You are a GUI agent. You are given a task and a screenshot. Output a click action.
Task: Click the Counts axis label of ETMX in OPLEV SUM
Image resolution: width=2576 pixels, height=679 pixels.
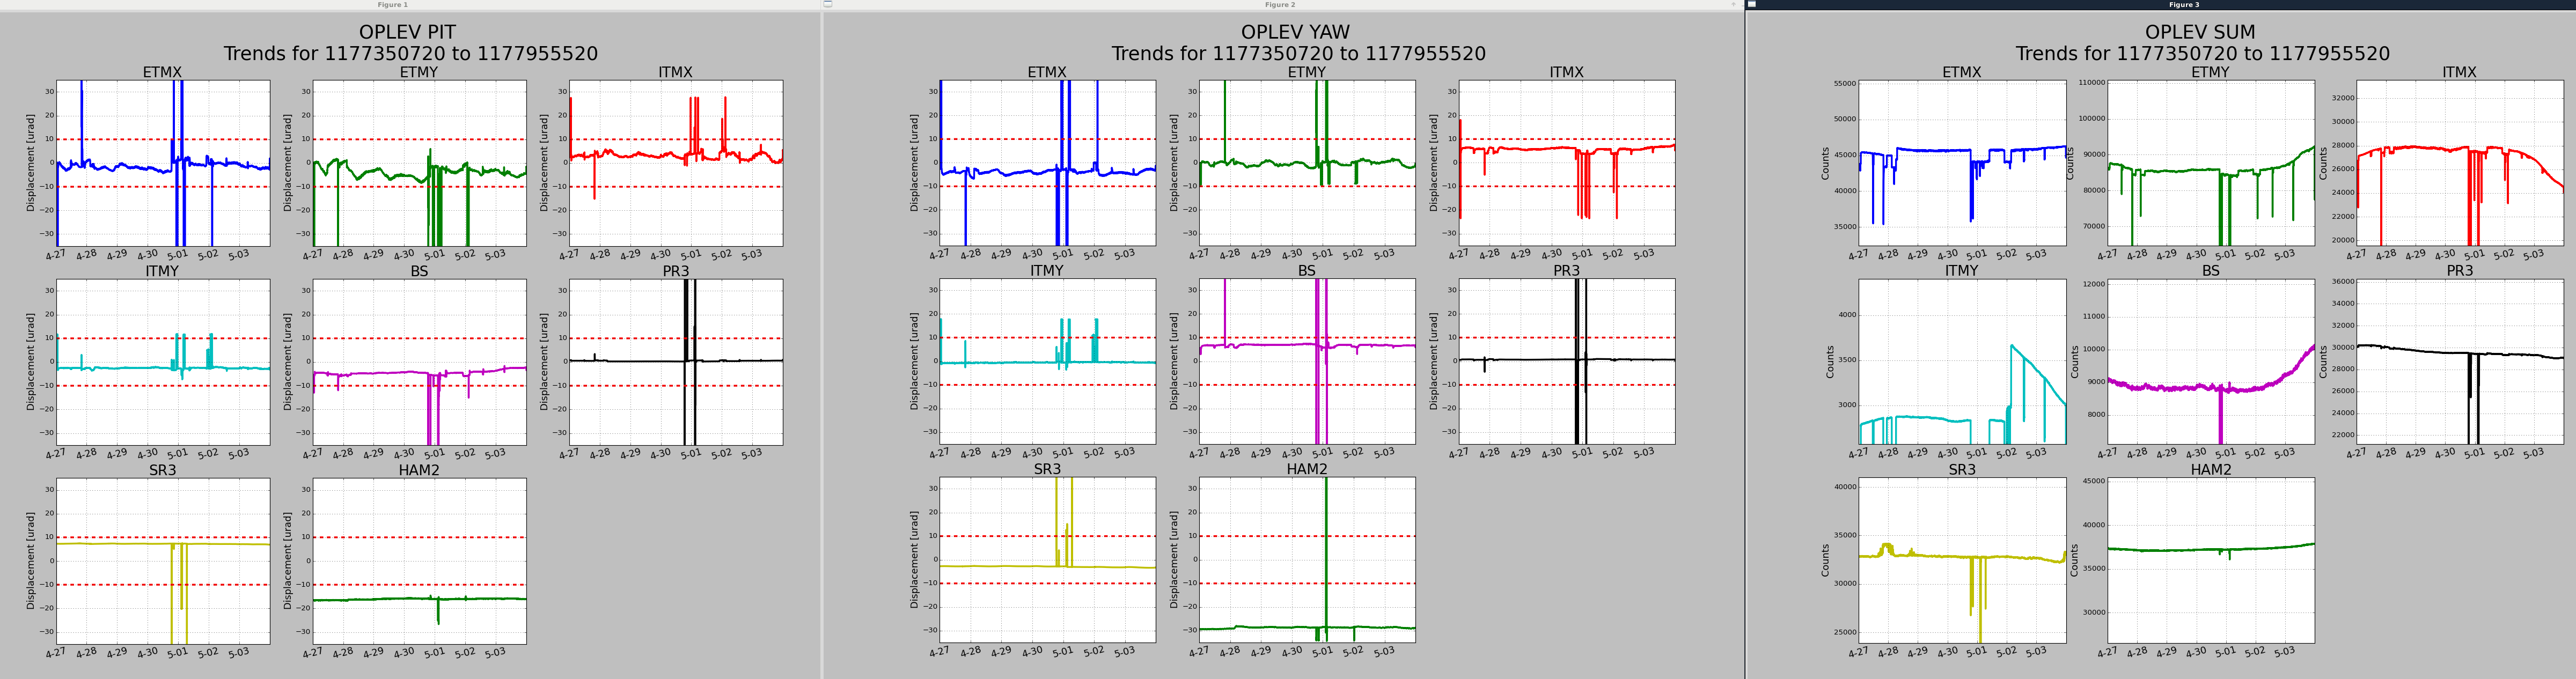point(1825,164)
